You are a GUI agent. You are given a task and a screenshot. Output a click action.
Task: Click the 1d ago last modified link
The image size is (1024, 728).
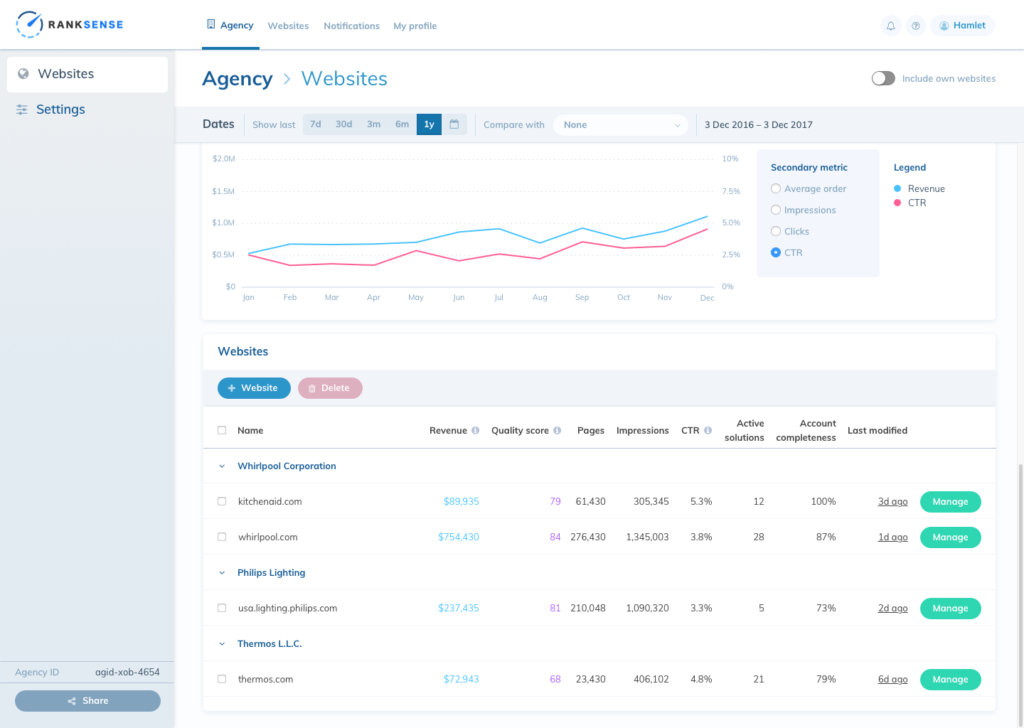tap(892, 537)
